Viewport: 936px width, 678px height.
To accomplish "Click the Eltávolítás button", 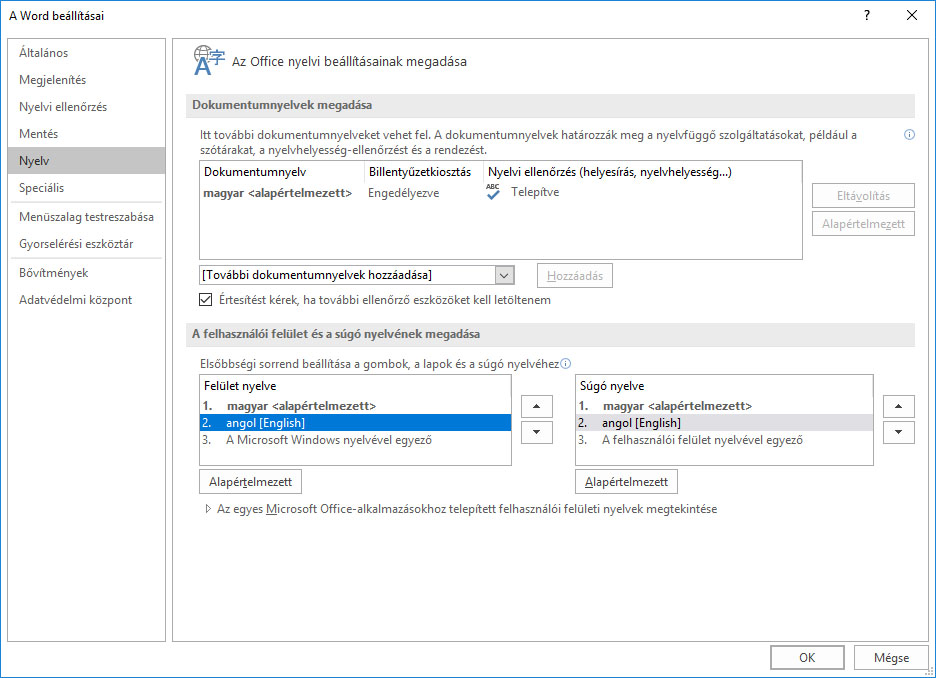I will [x=863, y=196].
